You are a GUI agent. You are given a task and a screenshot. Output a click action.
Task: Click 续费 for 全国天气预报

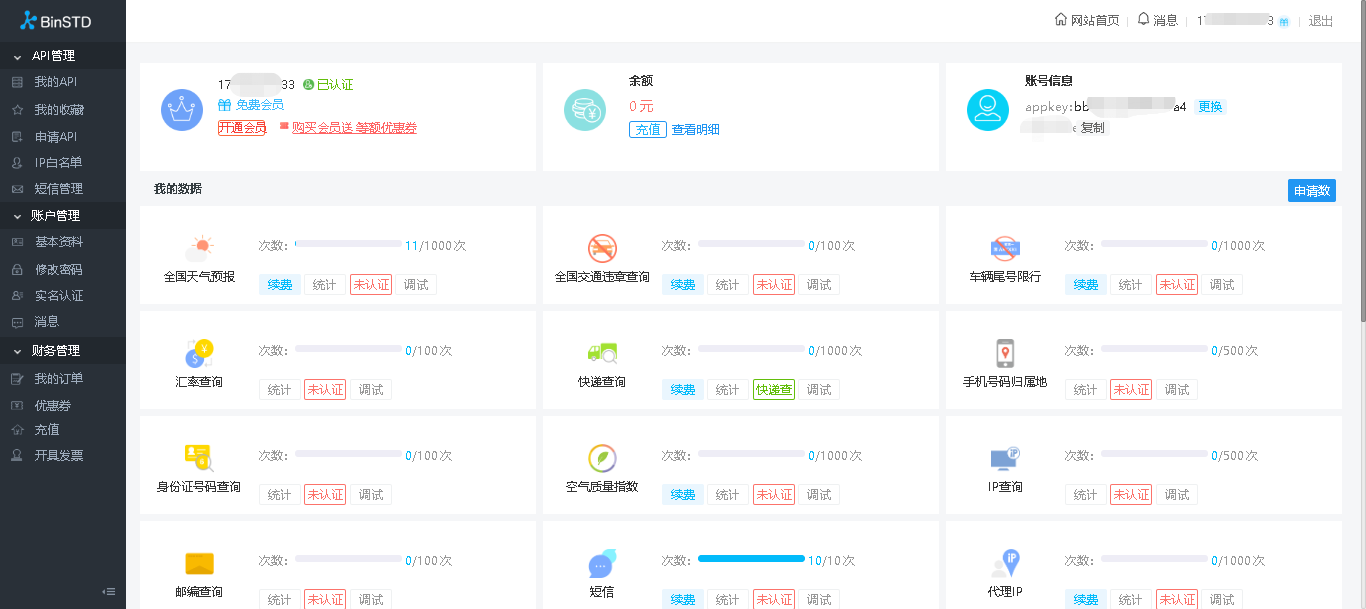coord(279,285)
